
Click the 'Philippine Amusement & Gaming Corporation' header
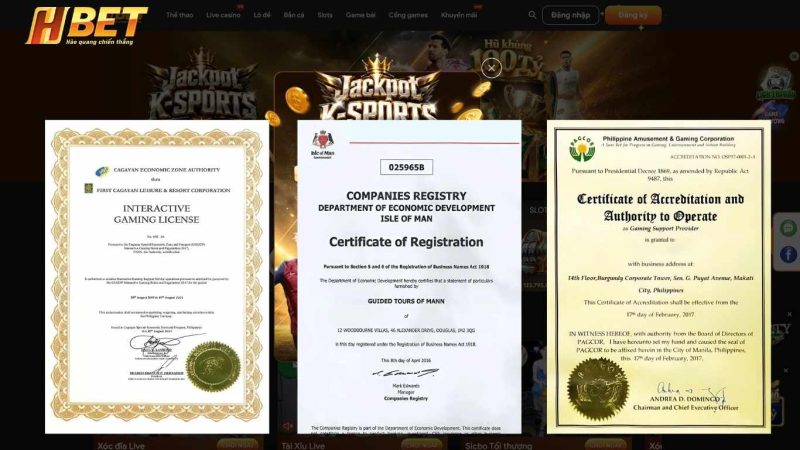[x=668, y=139]
